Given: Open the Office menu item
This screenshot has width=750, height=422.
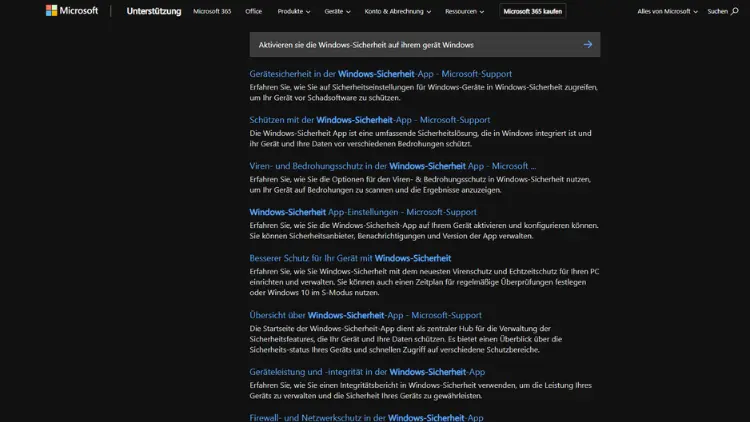Looking at the screenshot, I should 254,11.
